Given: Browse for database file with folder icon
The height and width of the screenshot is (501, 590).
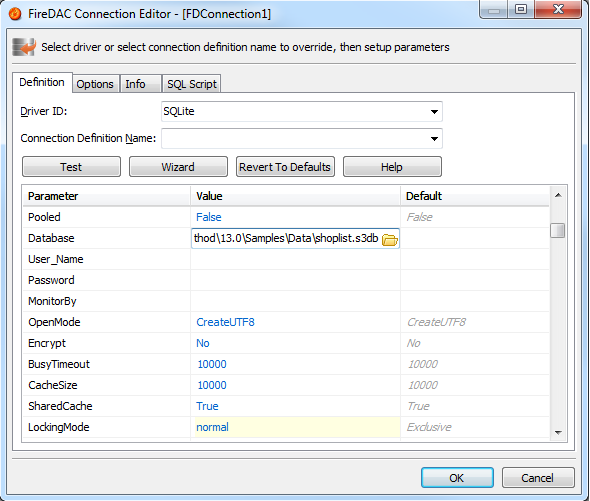Looking at the screenshot, I should (389, 239).
